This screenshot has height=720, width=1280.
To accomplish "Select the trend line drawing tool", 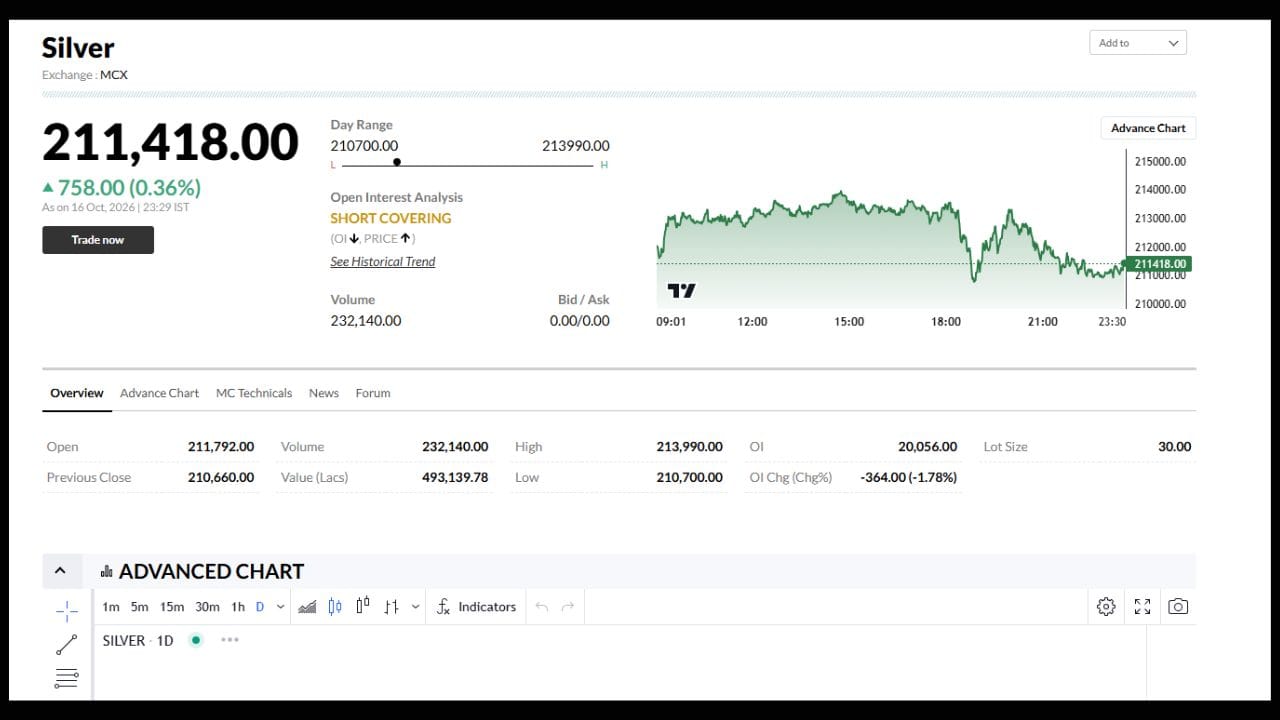I will [67, 645].
